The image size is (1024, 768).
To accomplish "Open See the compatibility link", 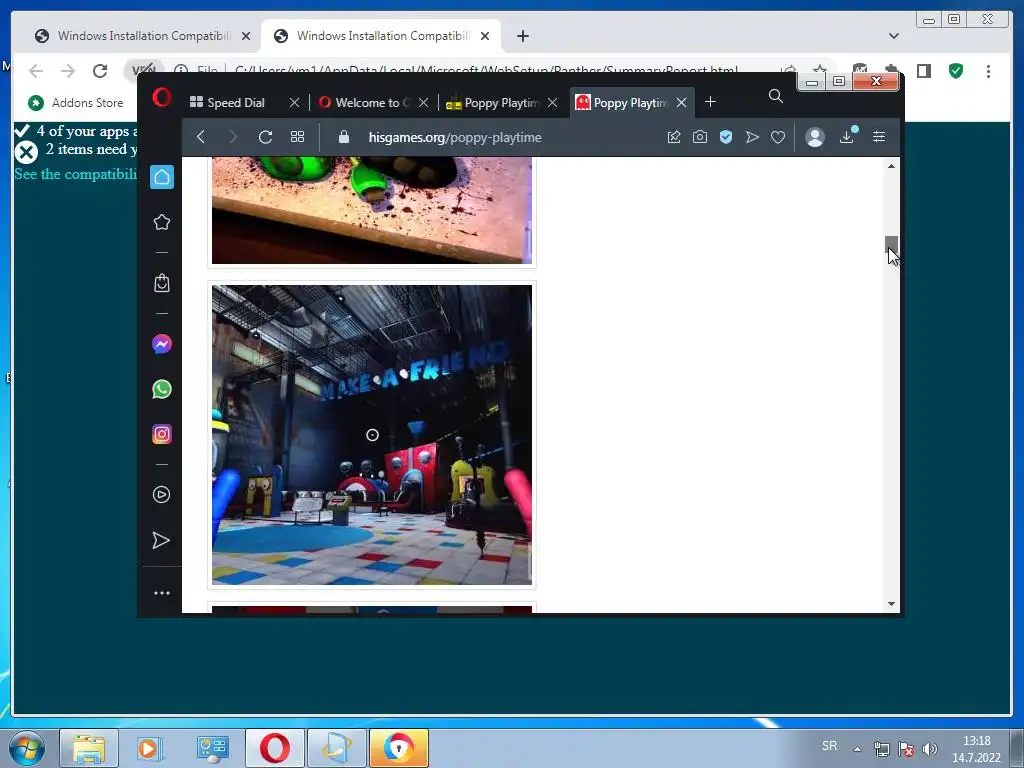I will coord(76,174).
